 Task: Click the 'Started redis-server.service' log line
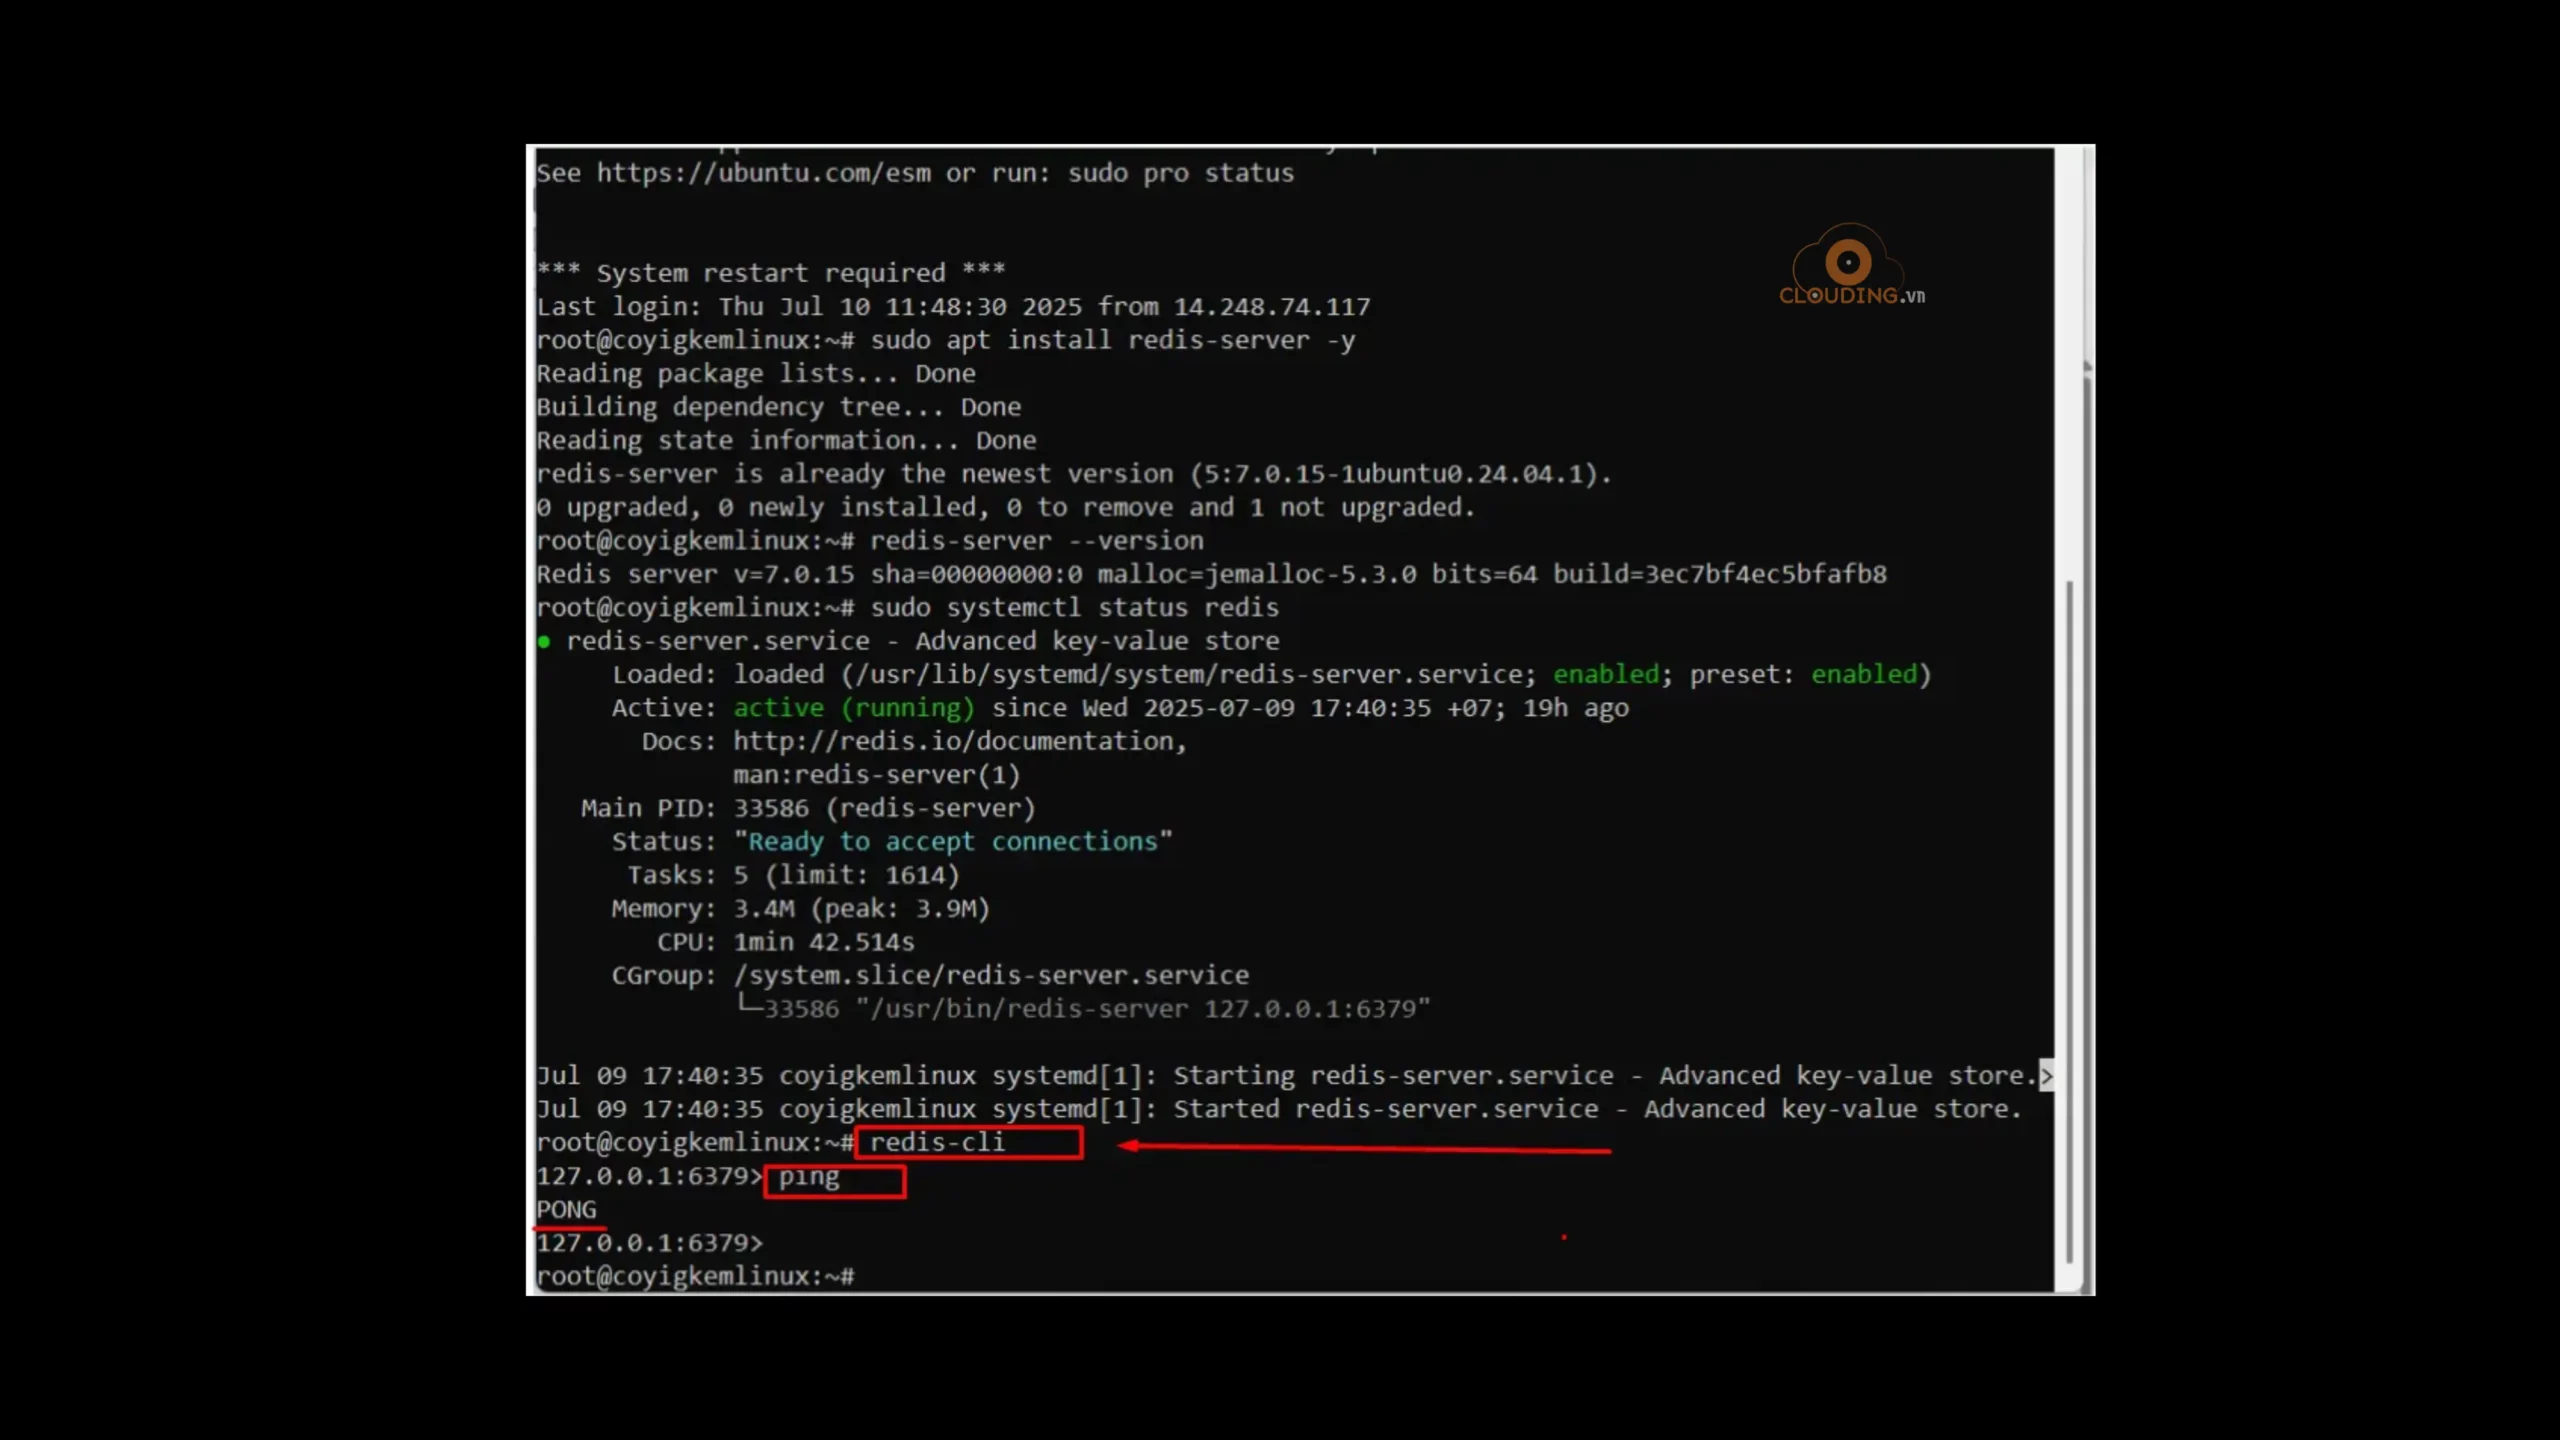[1279, 1109]
